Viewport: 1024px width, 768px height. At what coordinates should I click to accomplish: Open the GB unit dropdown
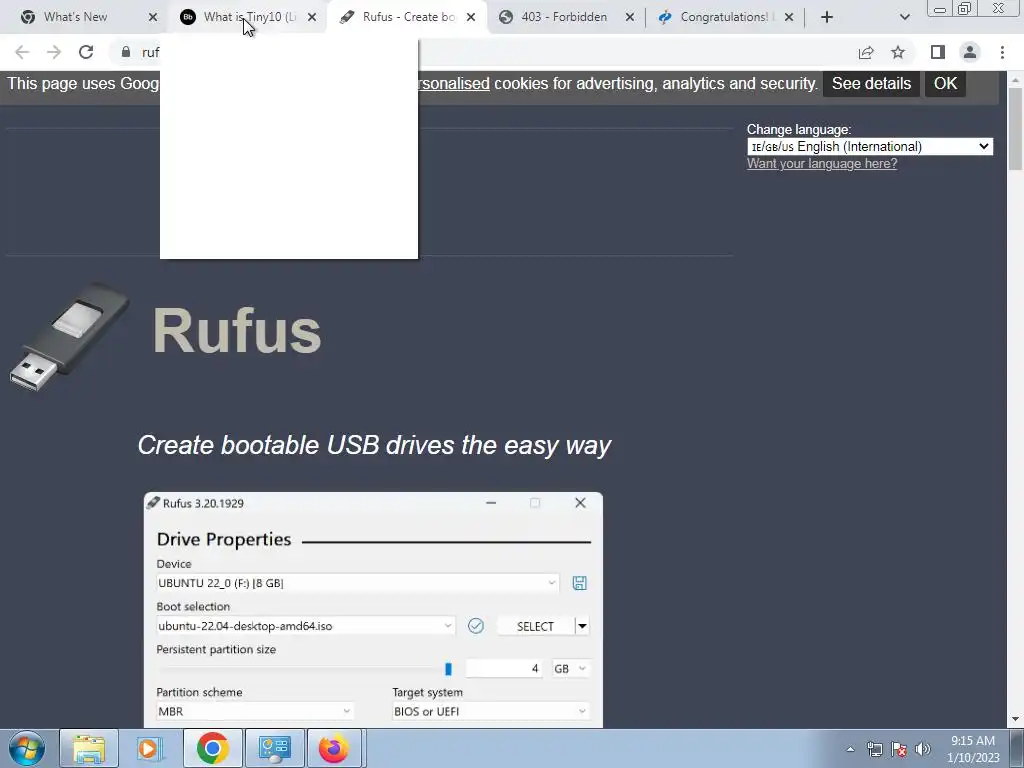click(x=570, y=668)
